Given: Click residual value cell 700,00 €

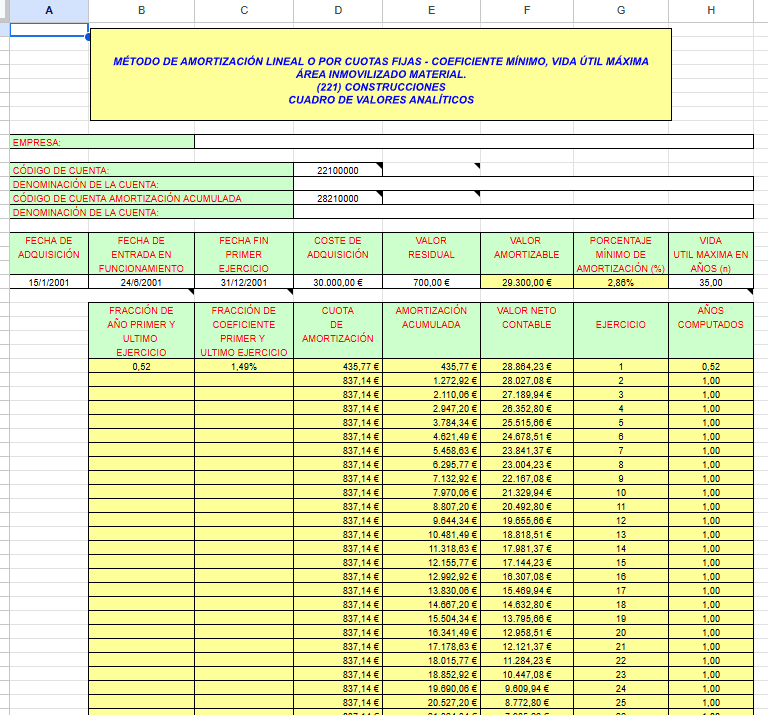Looking at the screenshot, I should (431, 282).
